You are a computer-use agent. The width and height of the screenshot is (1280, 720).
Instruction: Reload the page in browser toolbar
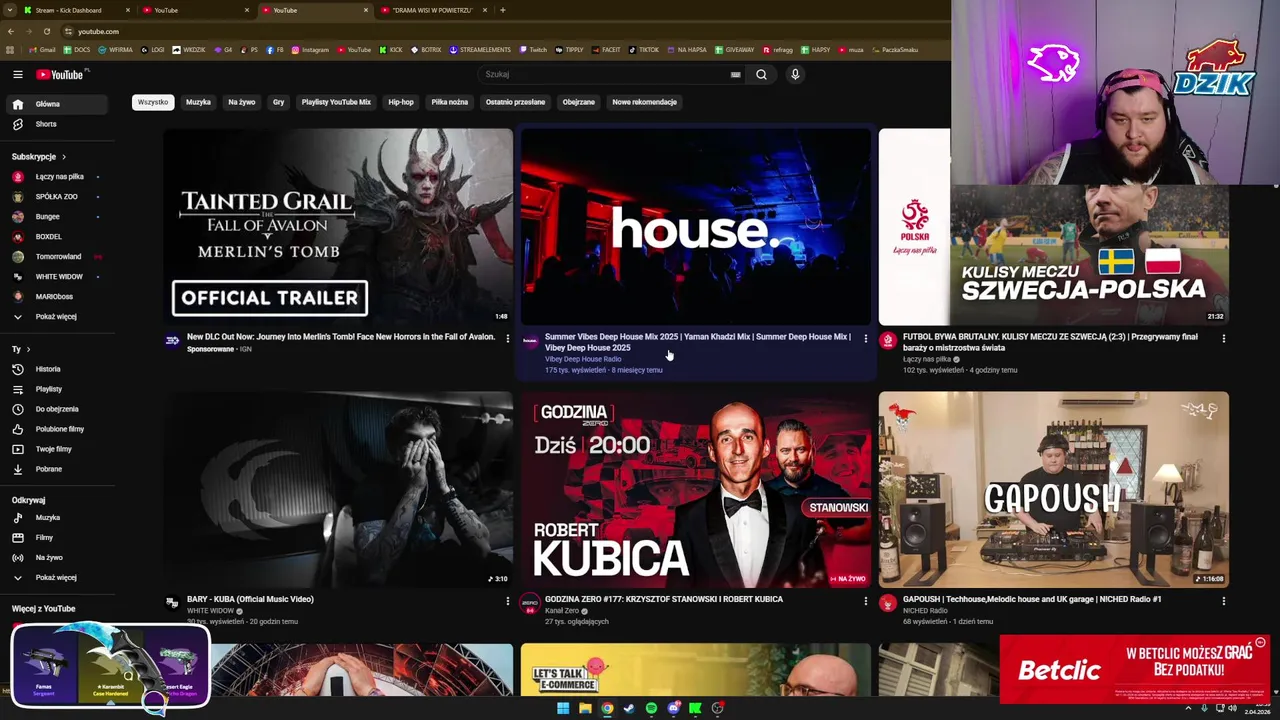47,31
